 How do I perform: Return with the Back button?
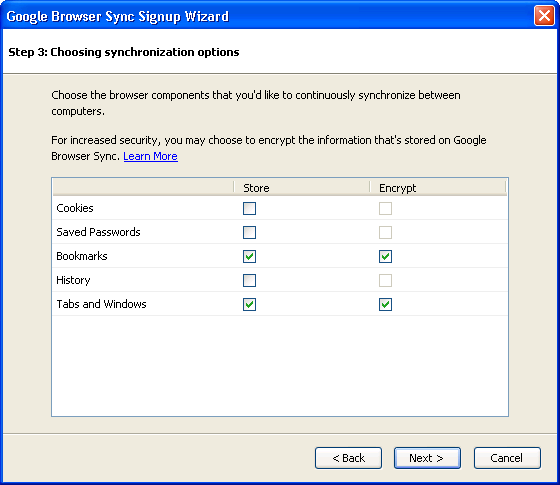pos(348,458)
